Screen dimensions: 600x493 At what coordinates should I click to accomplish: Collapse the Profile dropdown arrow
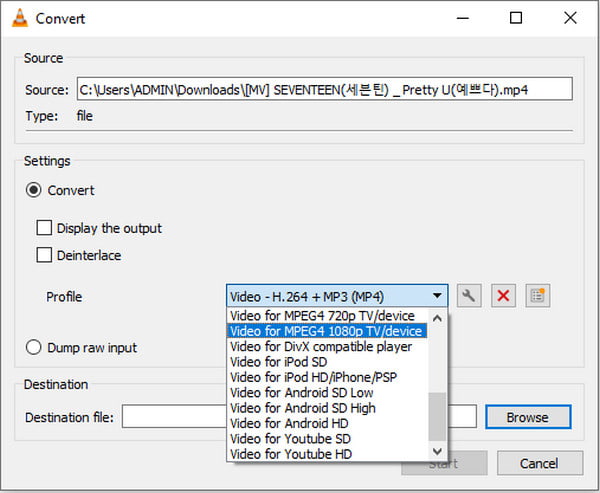(x=438, y=296)
